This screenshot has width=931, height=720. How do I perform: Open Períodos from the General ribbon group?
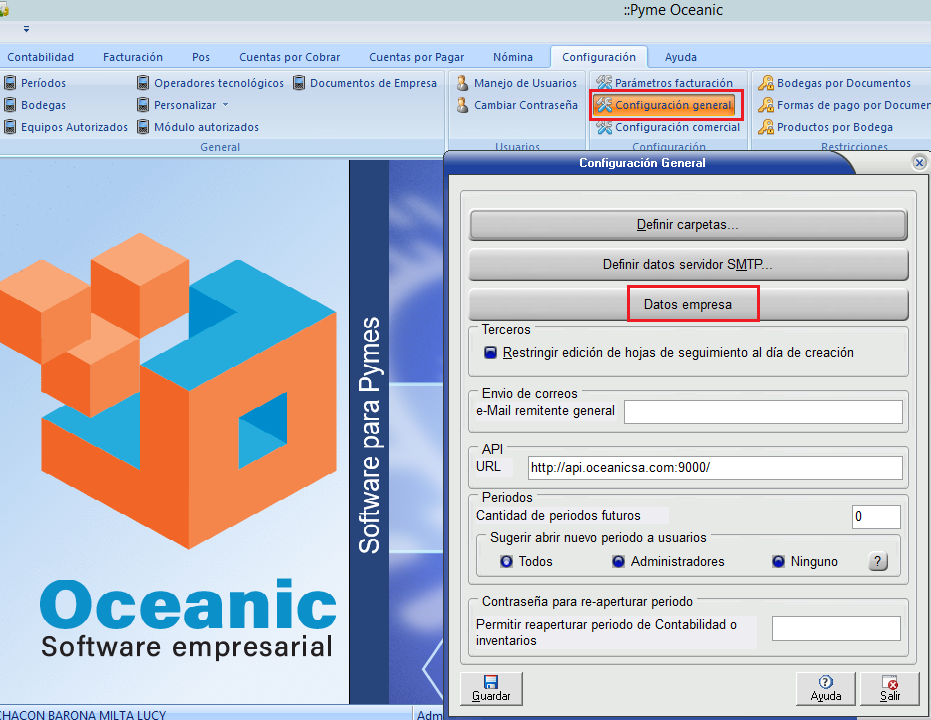tap(43, 83)
